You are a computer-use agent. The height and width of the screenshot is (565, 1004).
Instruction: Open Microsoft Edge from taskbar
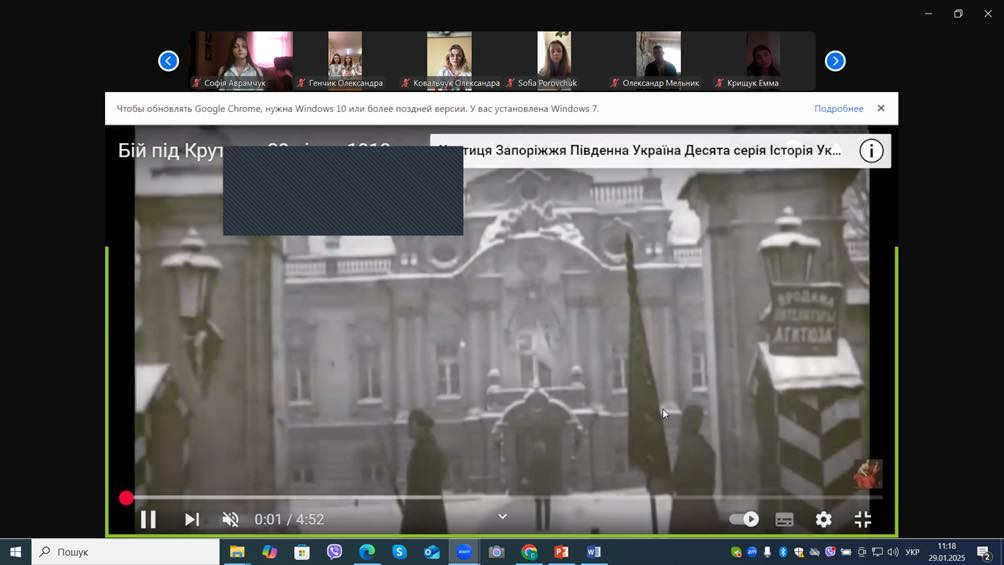pyautogui.click(x=367, y=552)
